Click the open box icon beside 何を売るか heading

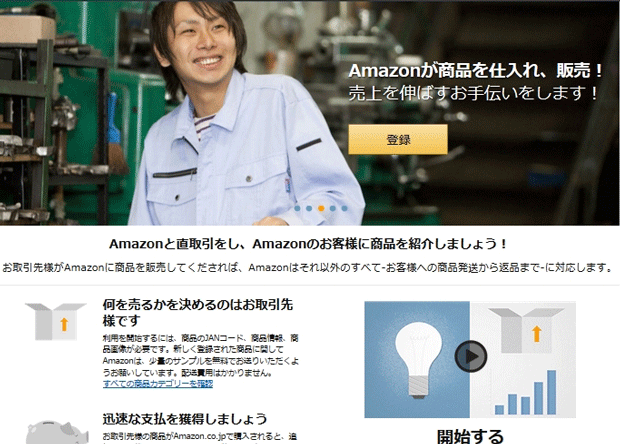click(56, 321)
